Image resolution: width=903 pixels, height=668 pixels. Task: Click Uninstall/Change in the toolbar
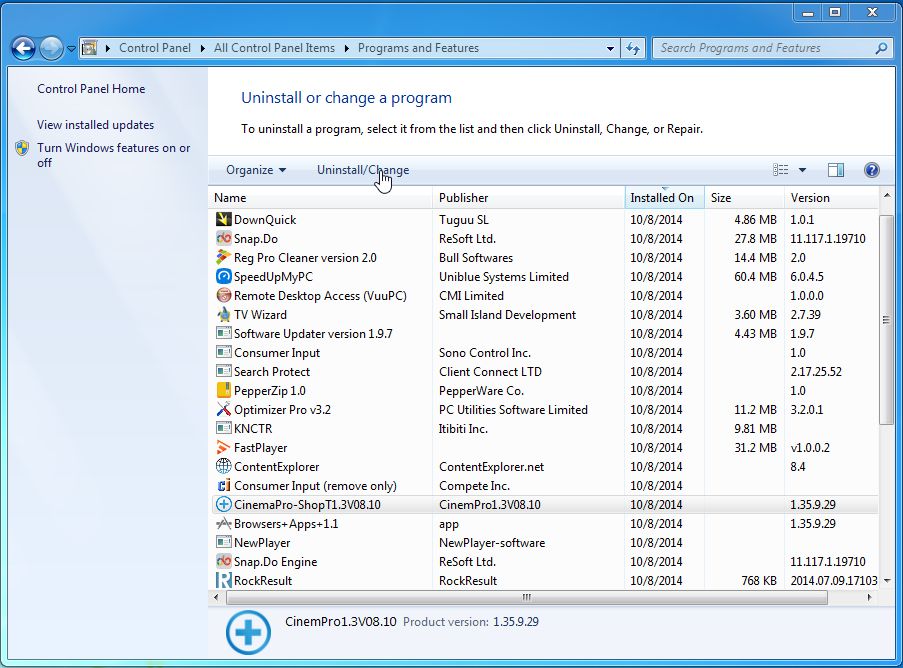363,170
